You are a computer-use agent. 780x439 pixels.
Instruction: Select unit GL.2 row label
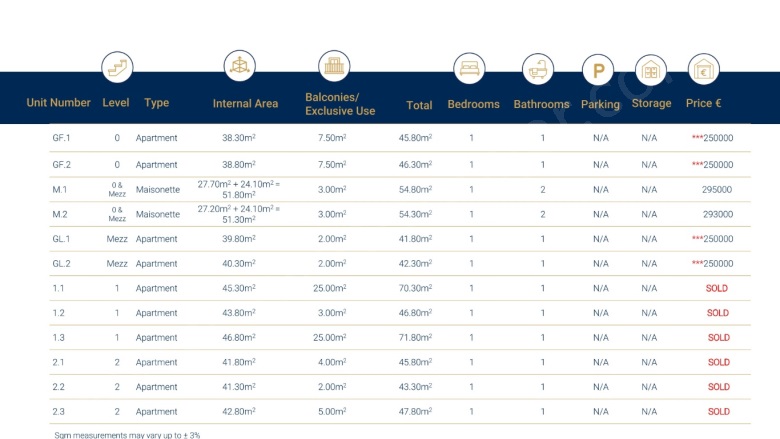pos(62,264)
